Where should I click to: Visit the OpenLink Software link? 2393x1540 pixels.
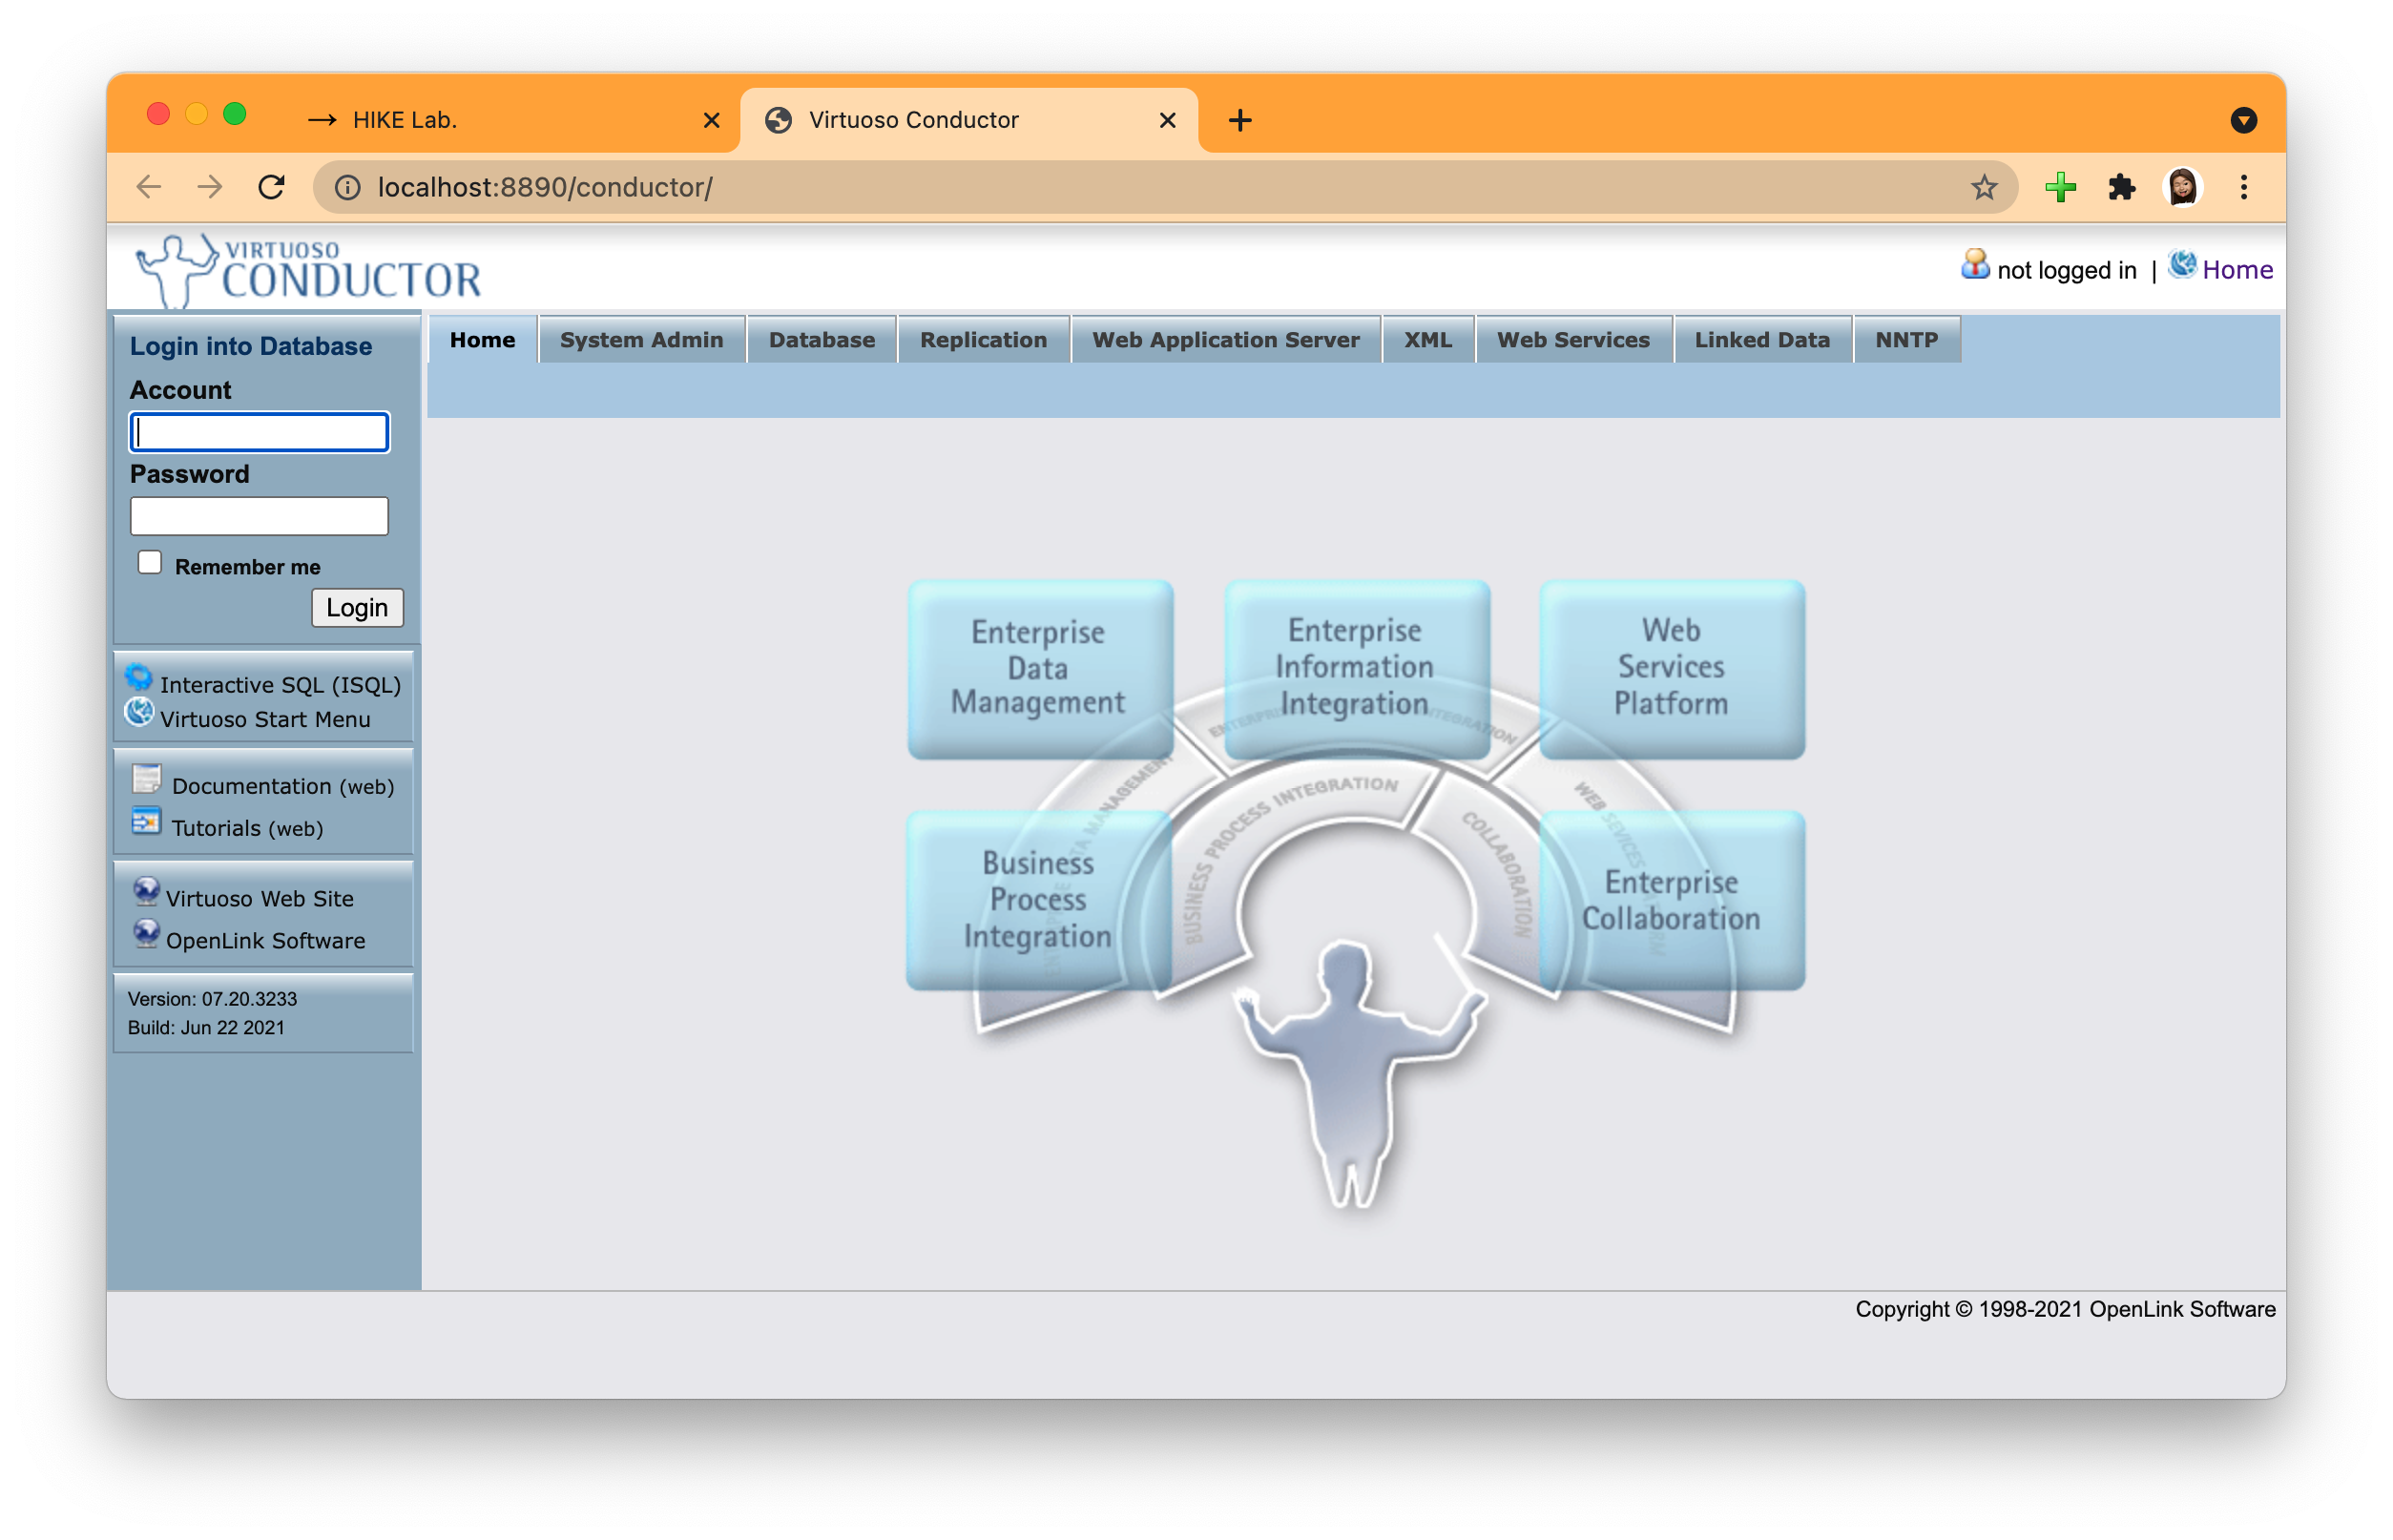[x=266, y=940]
